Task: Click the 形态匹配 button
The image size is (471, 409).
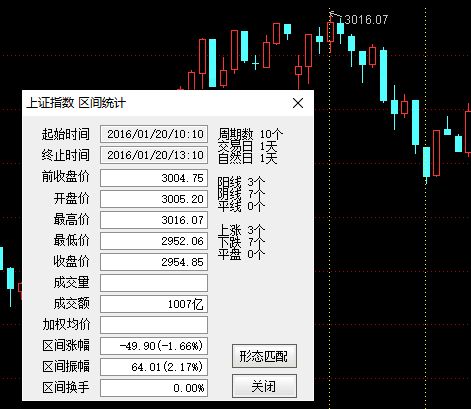Action: click(x=264, y=356)
